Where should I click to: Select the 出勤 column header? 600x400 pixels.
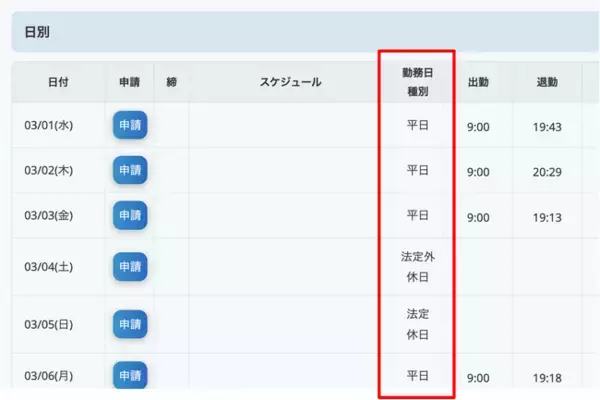(478, 82)
